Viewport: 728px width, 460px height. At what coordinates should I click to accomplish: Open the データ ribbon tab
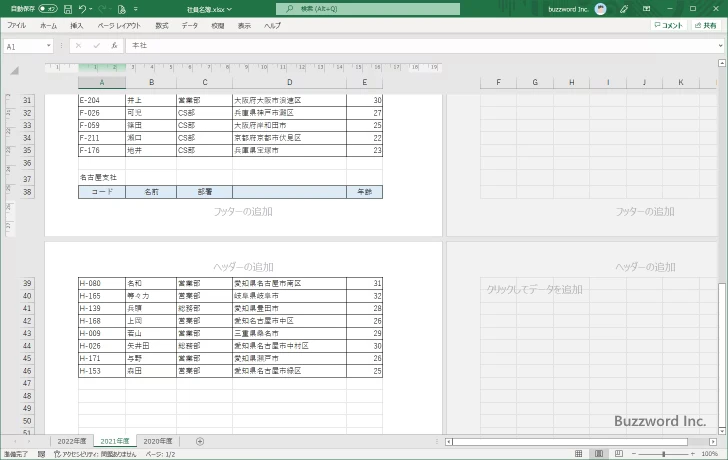click(189, 26)
